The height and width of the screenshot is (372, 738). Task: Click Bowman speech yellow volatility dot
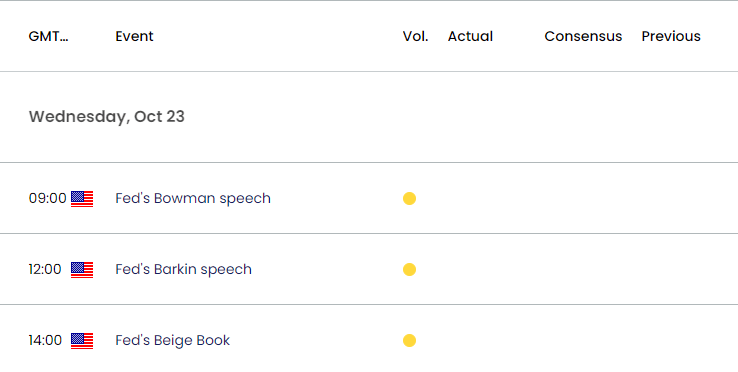coord(409,199)
